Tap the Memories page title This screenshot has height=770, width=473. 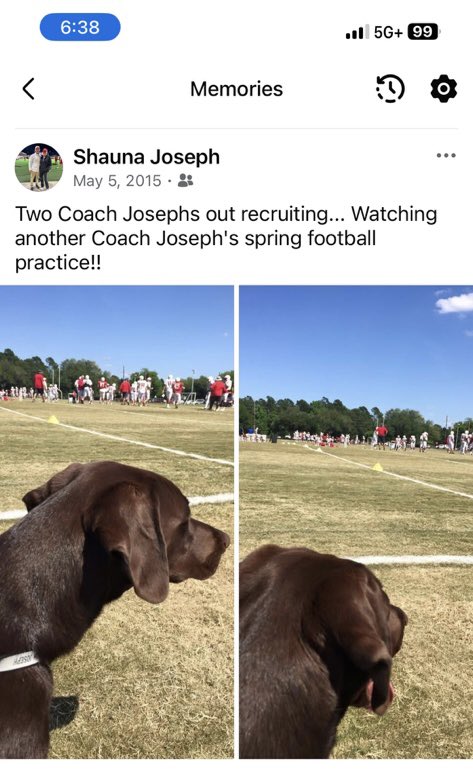(236, 89)
